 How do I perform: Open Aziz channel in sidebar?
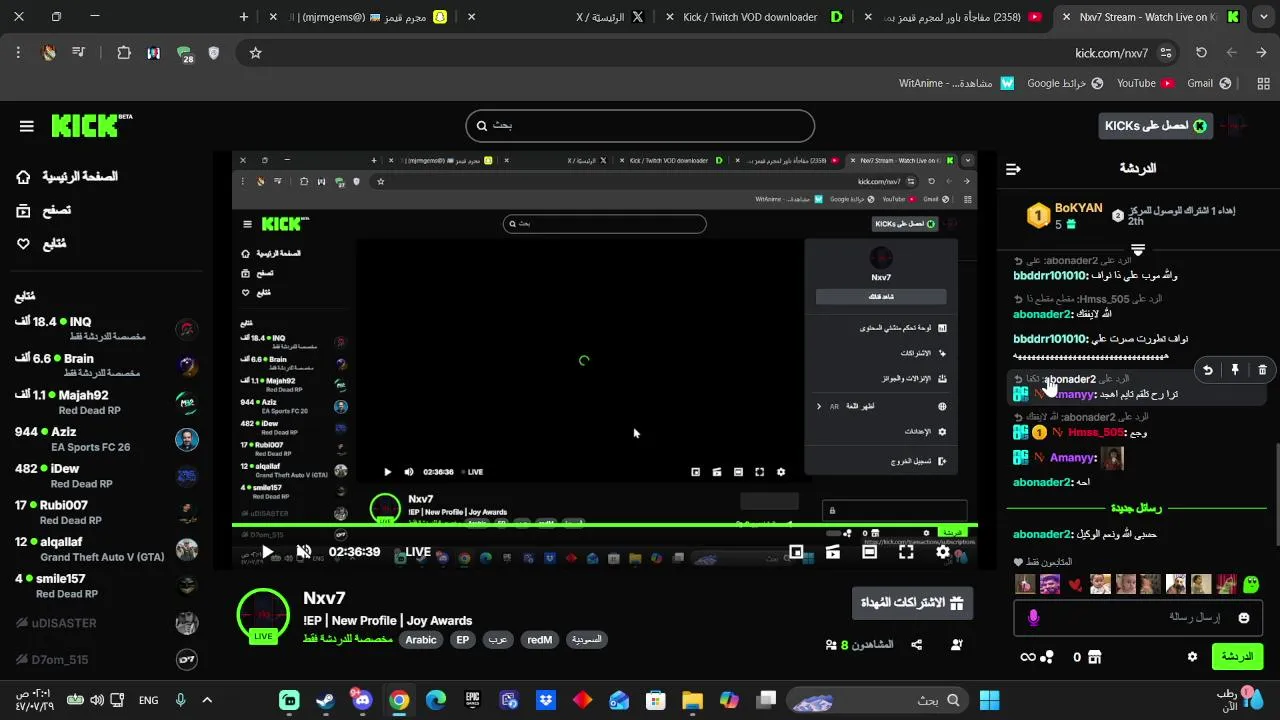pos(106,438)
